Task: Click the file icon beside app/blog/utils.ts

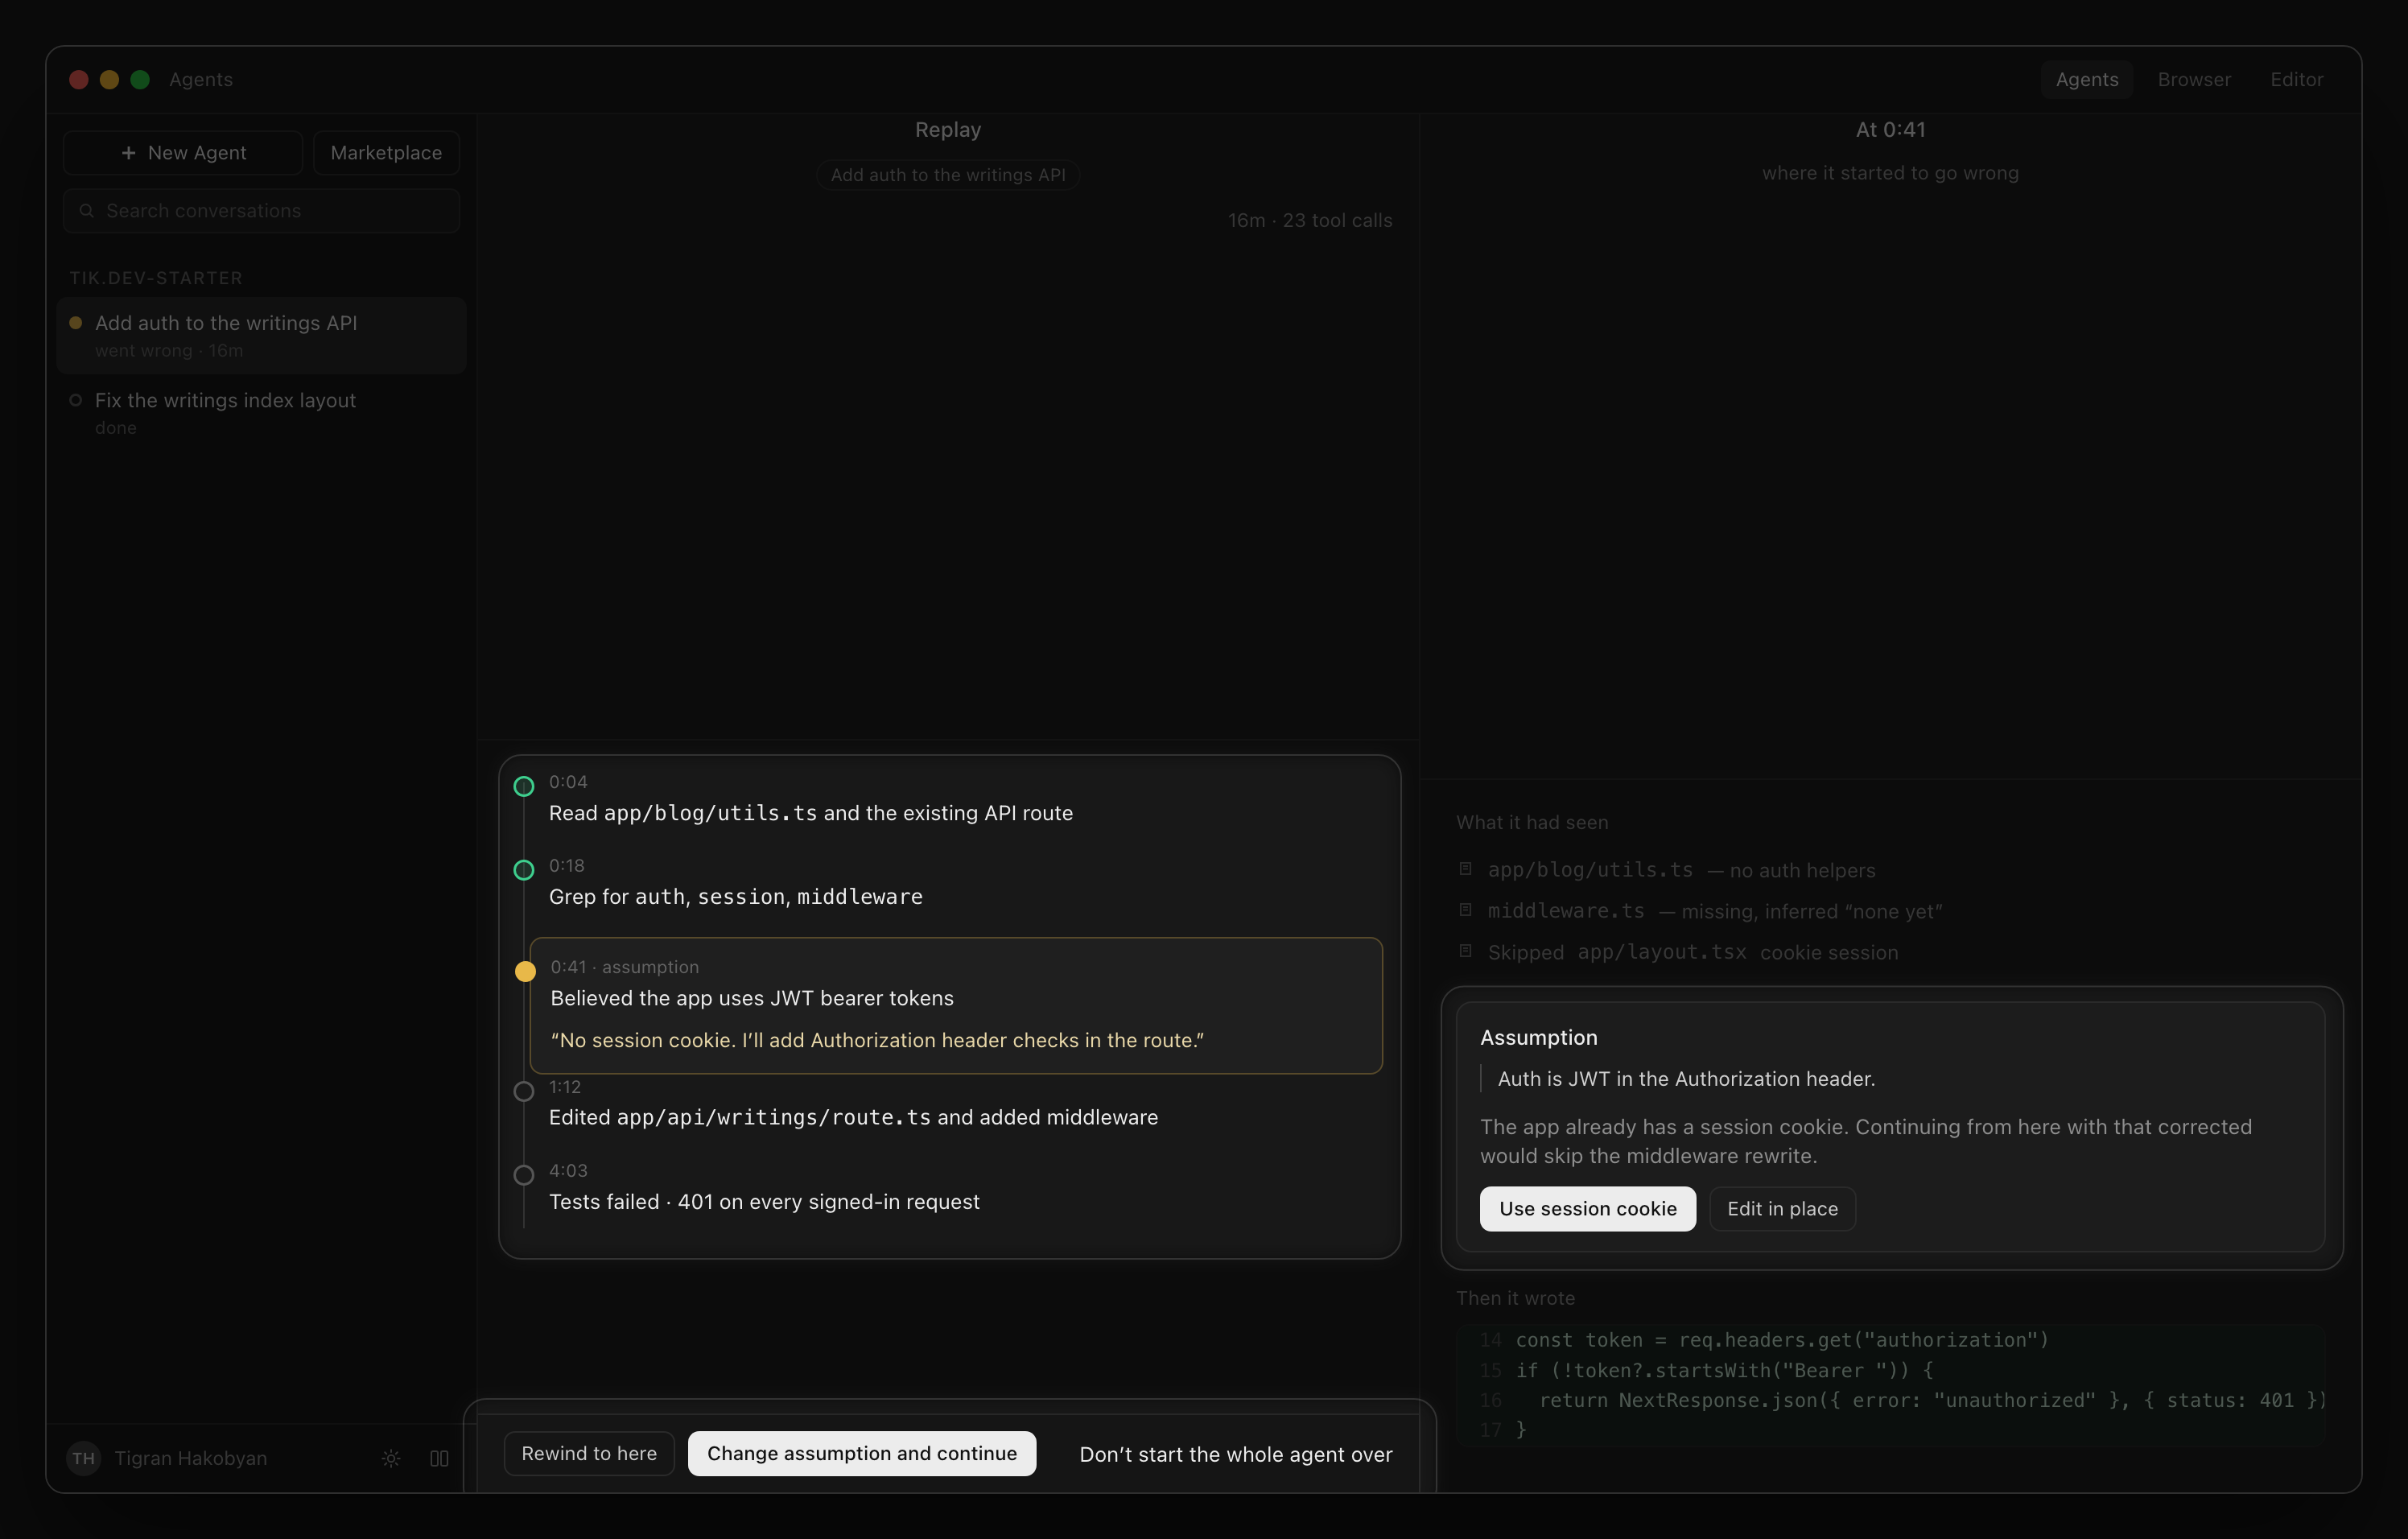Action: (1465, 869)
